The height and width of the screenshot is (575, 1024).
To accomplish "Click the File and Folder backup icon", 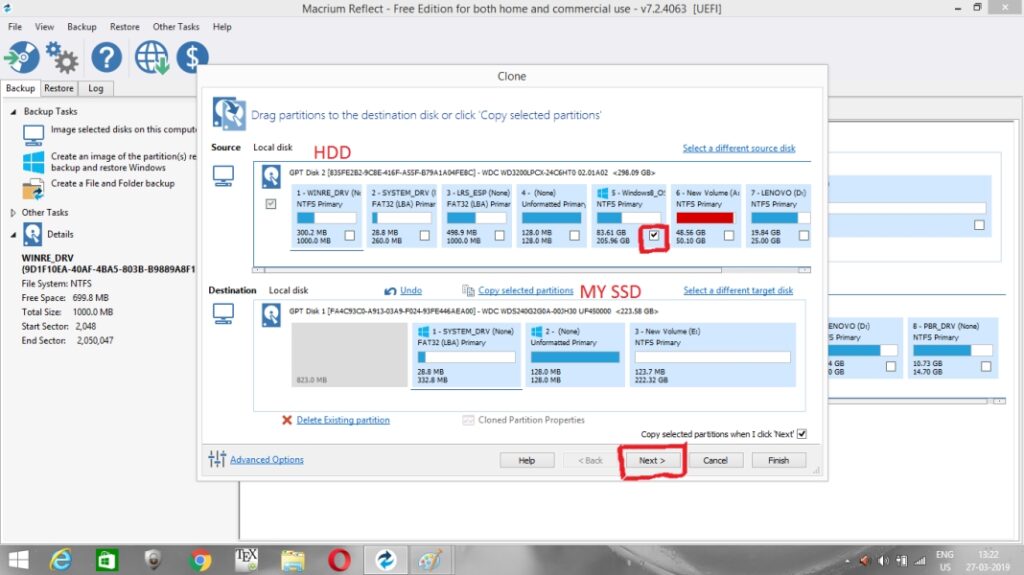I will point(33,188).
